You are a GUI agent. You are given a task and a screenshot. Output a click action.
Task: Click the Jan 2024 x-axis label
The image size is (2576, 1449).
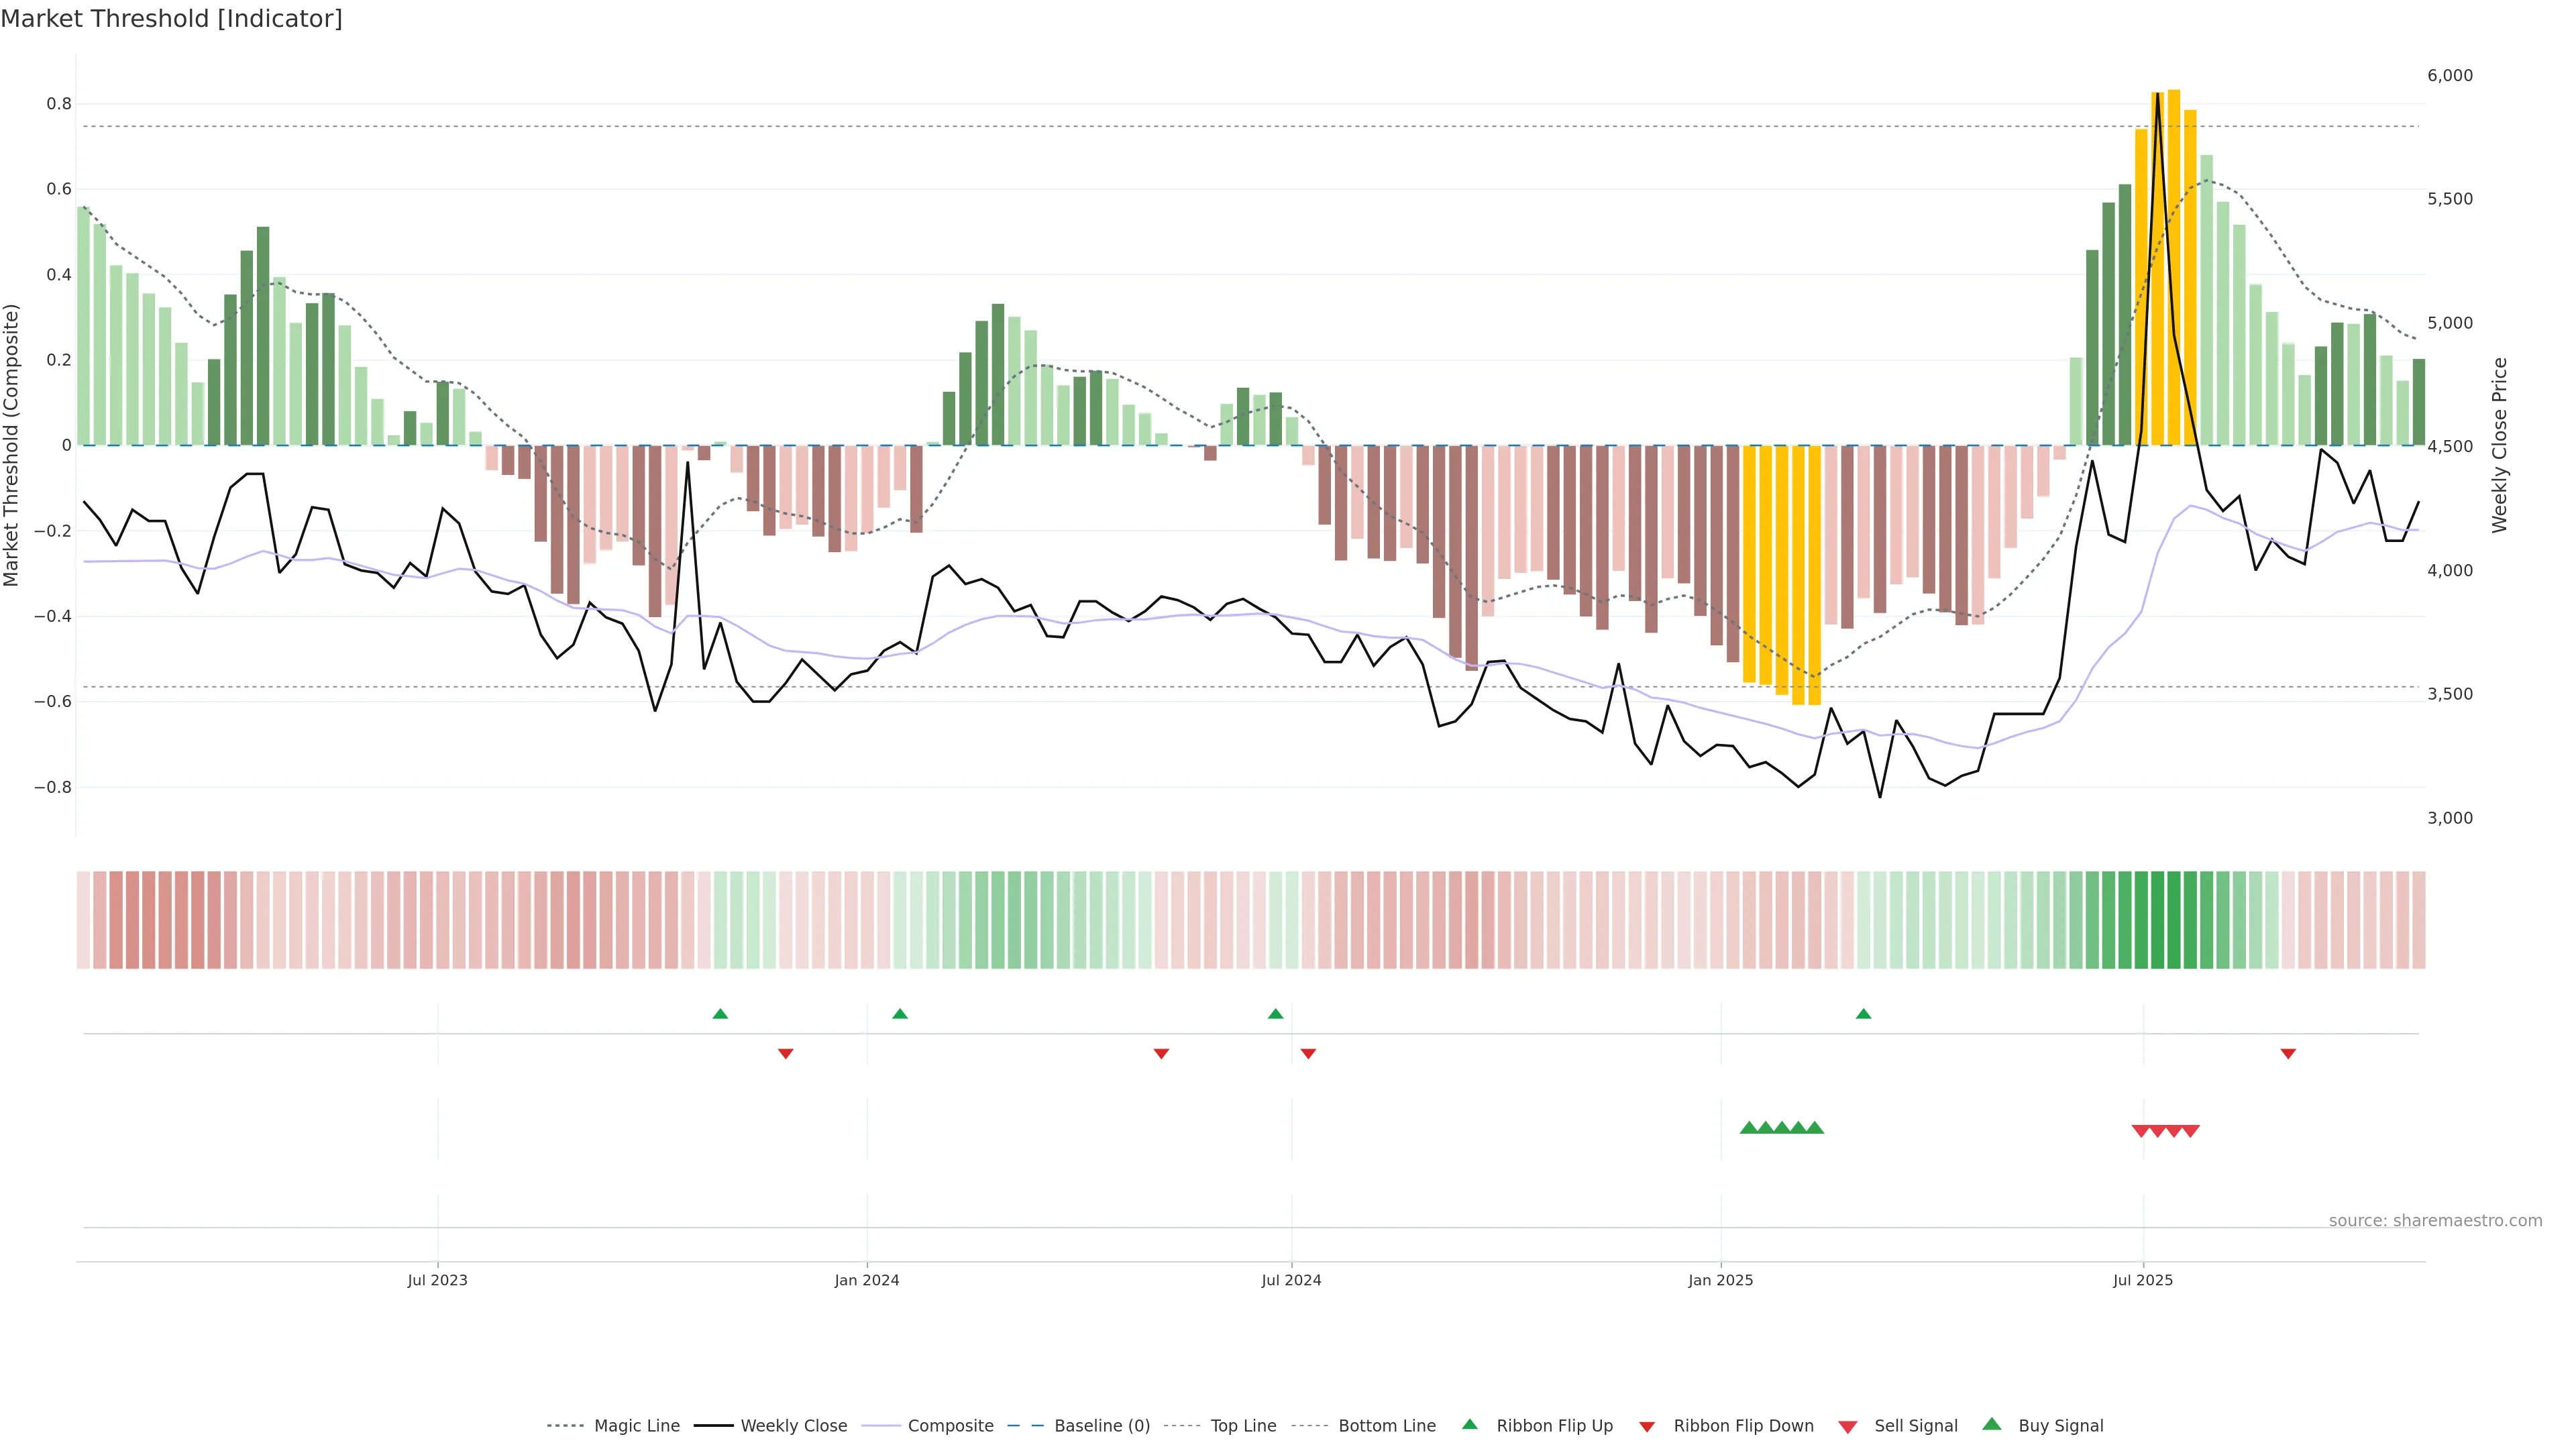click(867, 1280)
